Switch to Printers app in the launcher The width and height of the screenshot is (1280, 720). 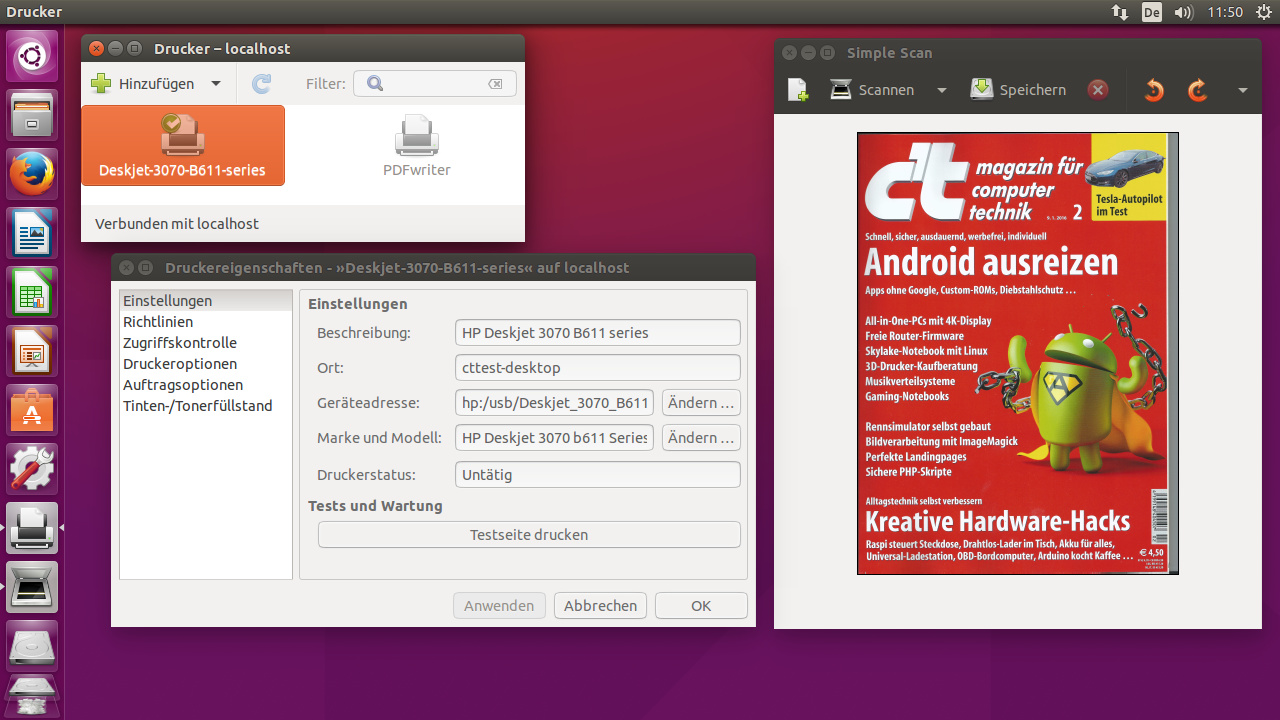[x=33, y=529]
